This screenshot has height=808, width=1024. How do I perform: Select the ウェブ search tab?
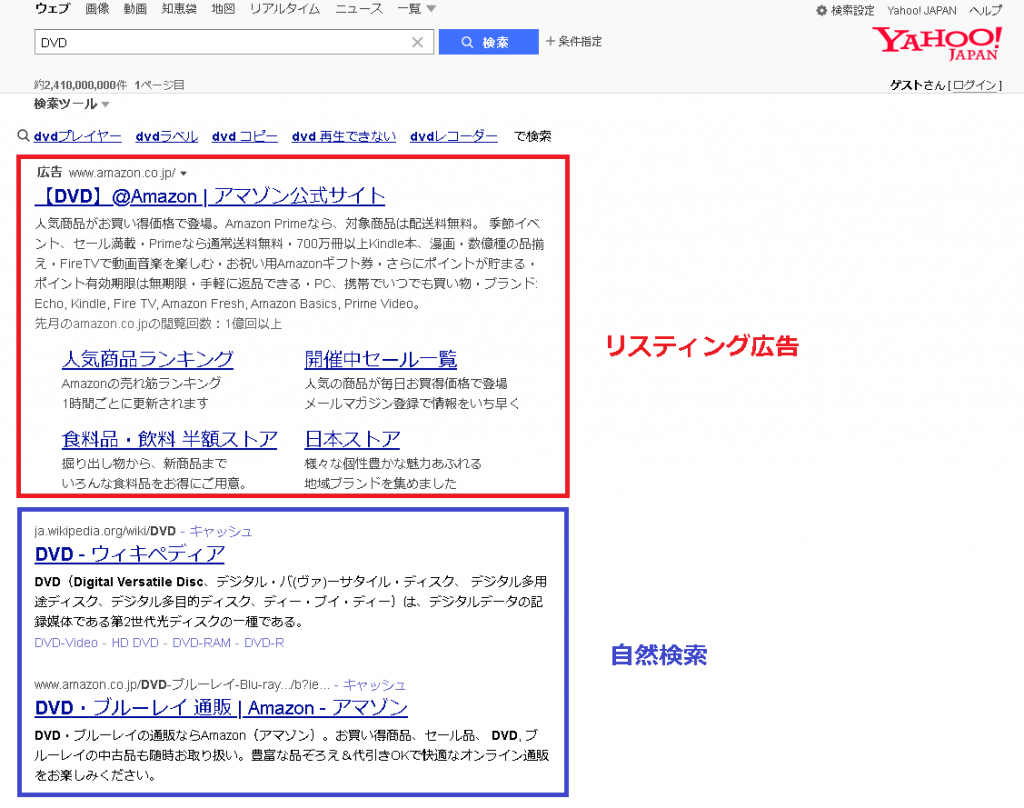[52, 8]
